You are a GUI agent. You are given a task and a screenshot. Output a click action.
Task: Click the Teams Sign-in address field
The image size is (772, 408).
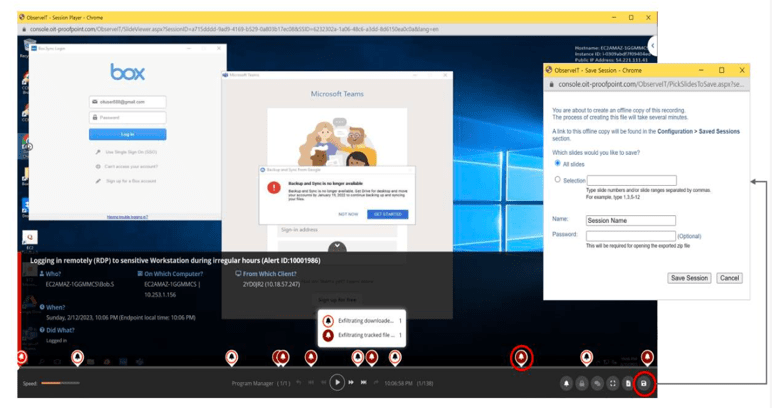[x=337, y=230]
